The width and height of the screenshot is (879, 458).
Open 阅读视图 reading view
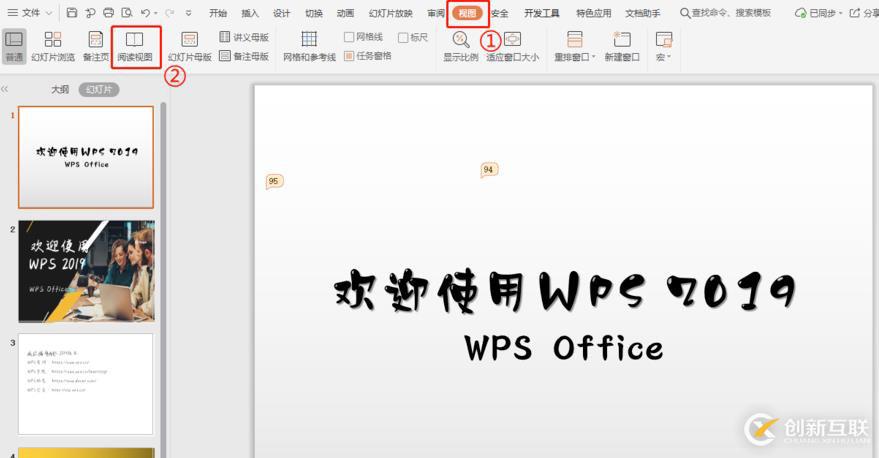click(135, 47)
